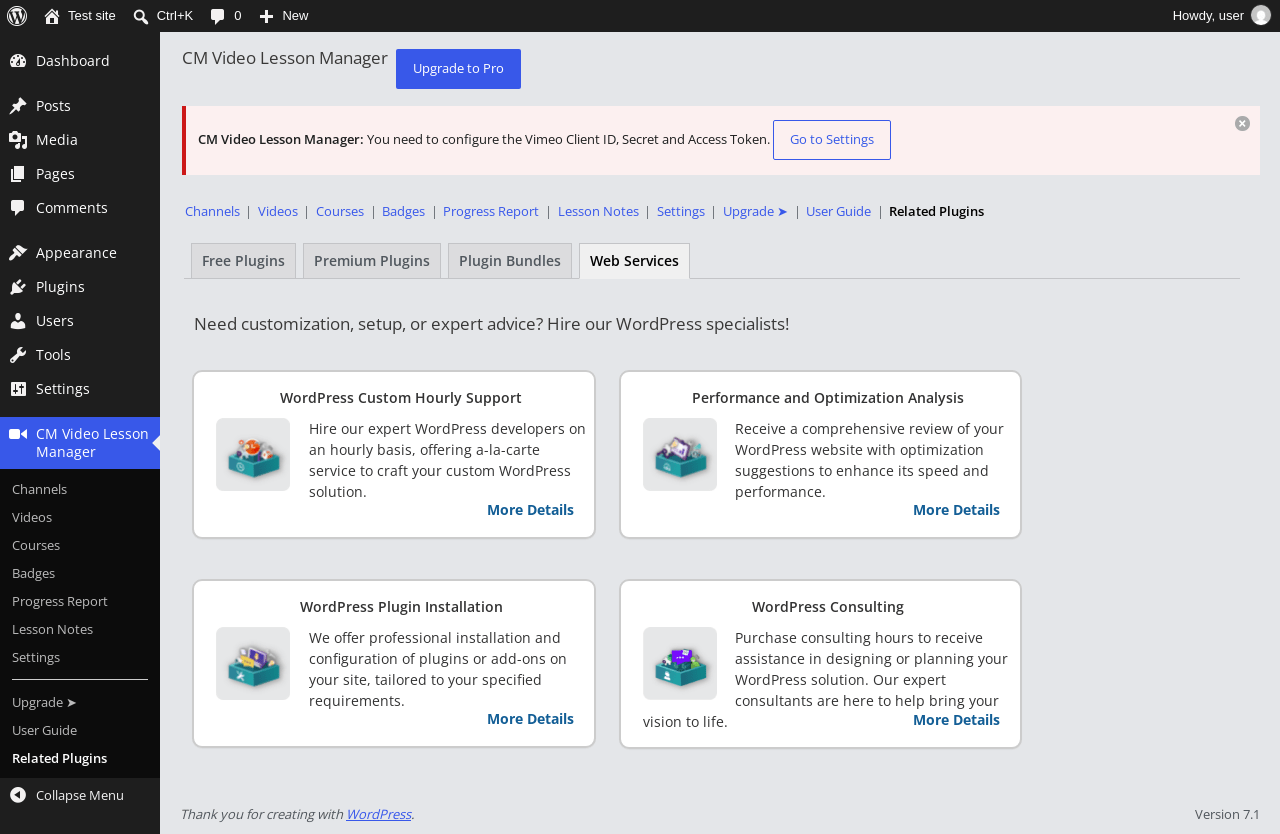Switch to the Premium Plugins tab
This screenshot has height=834, width=1280.
(372, 261)
